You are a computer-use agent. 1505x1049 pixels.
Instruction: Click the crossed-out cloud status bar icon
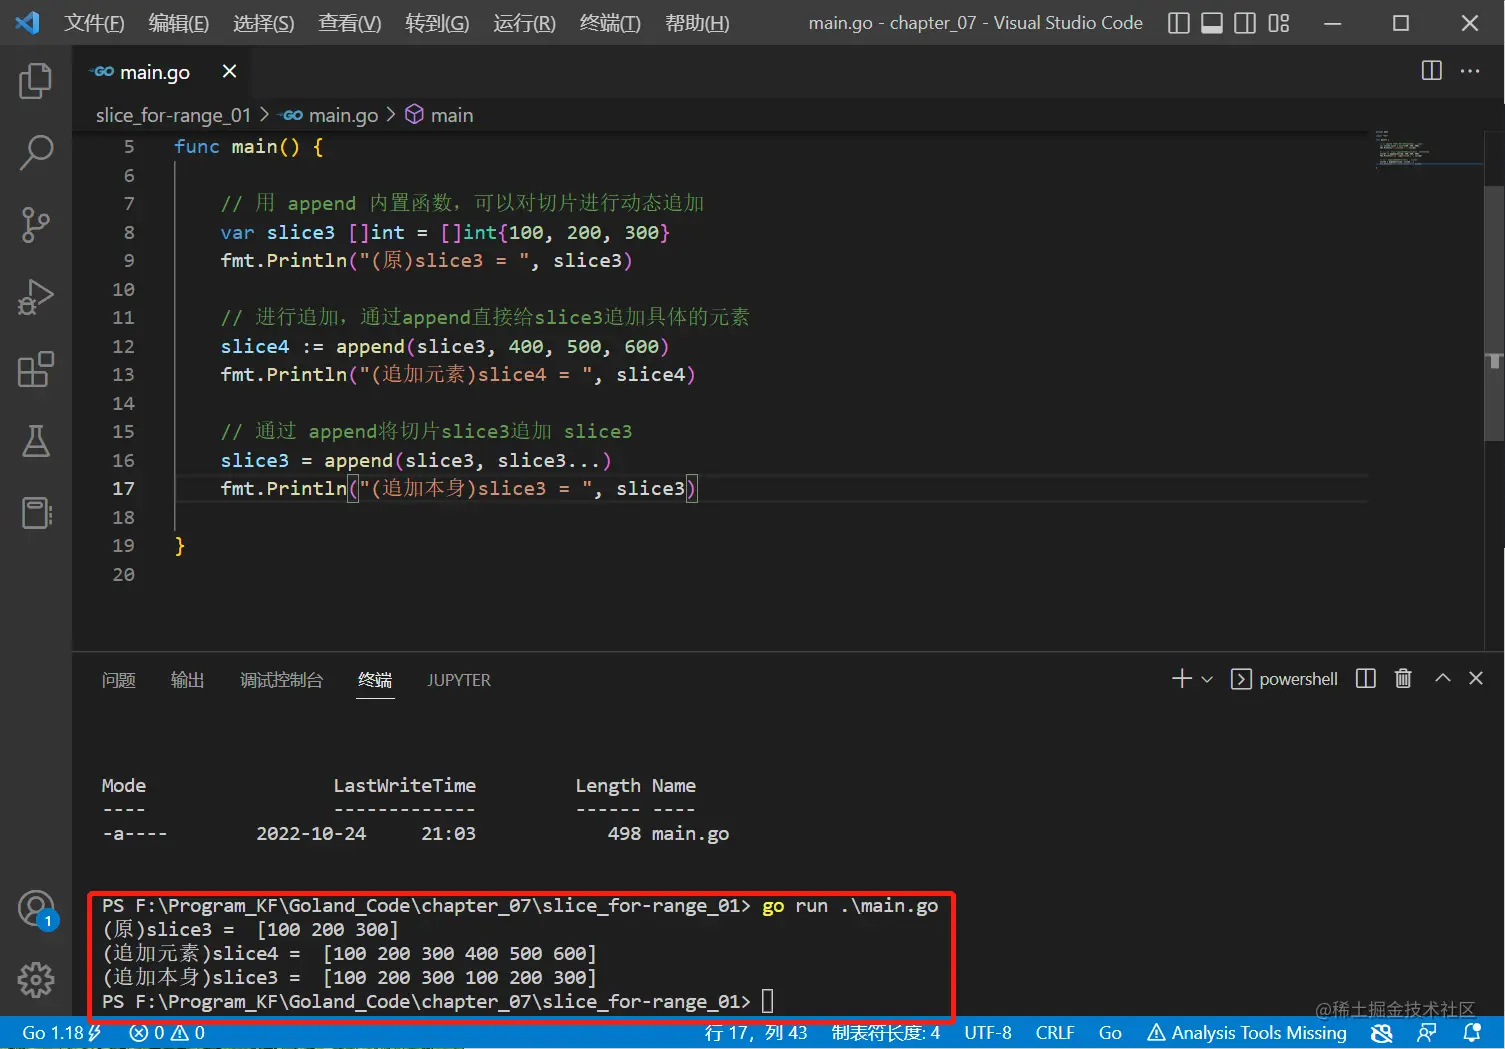[1382, 1033]
